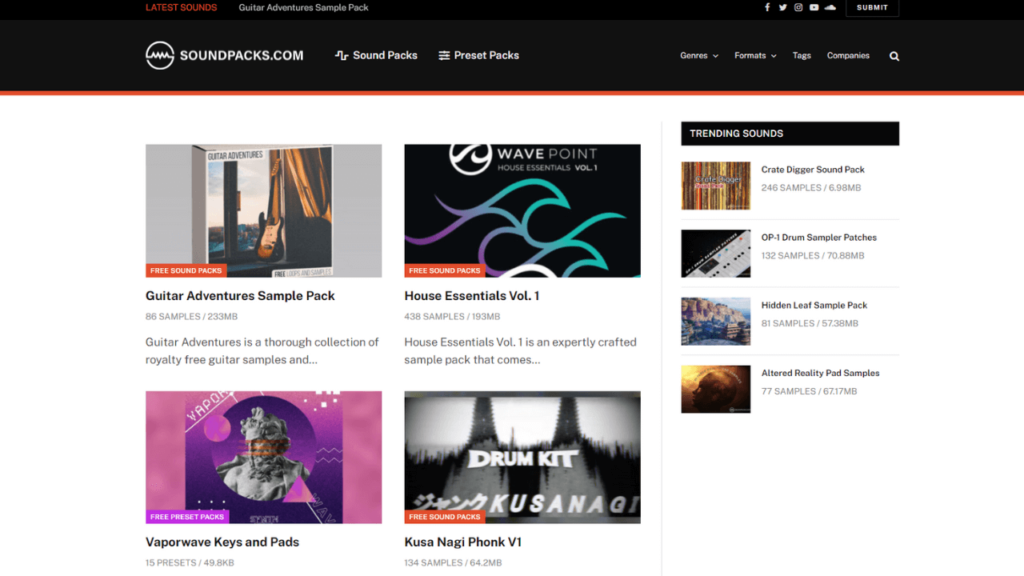Click the Guitar Adventures description excerpt
Image resolution: width=1024 pixels, height=576 pixels.
262,351
